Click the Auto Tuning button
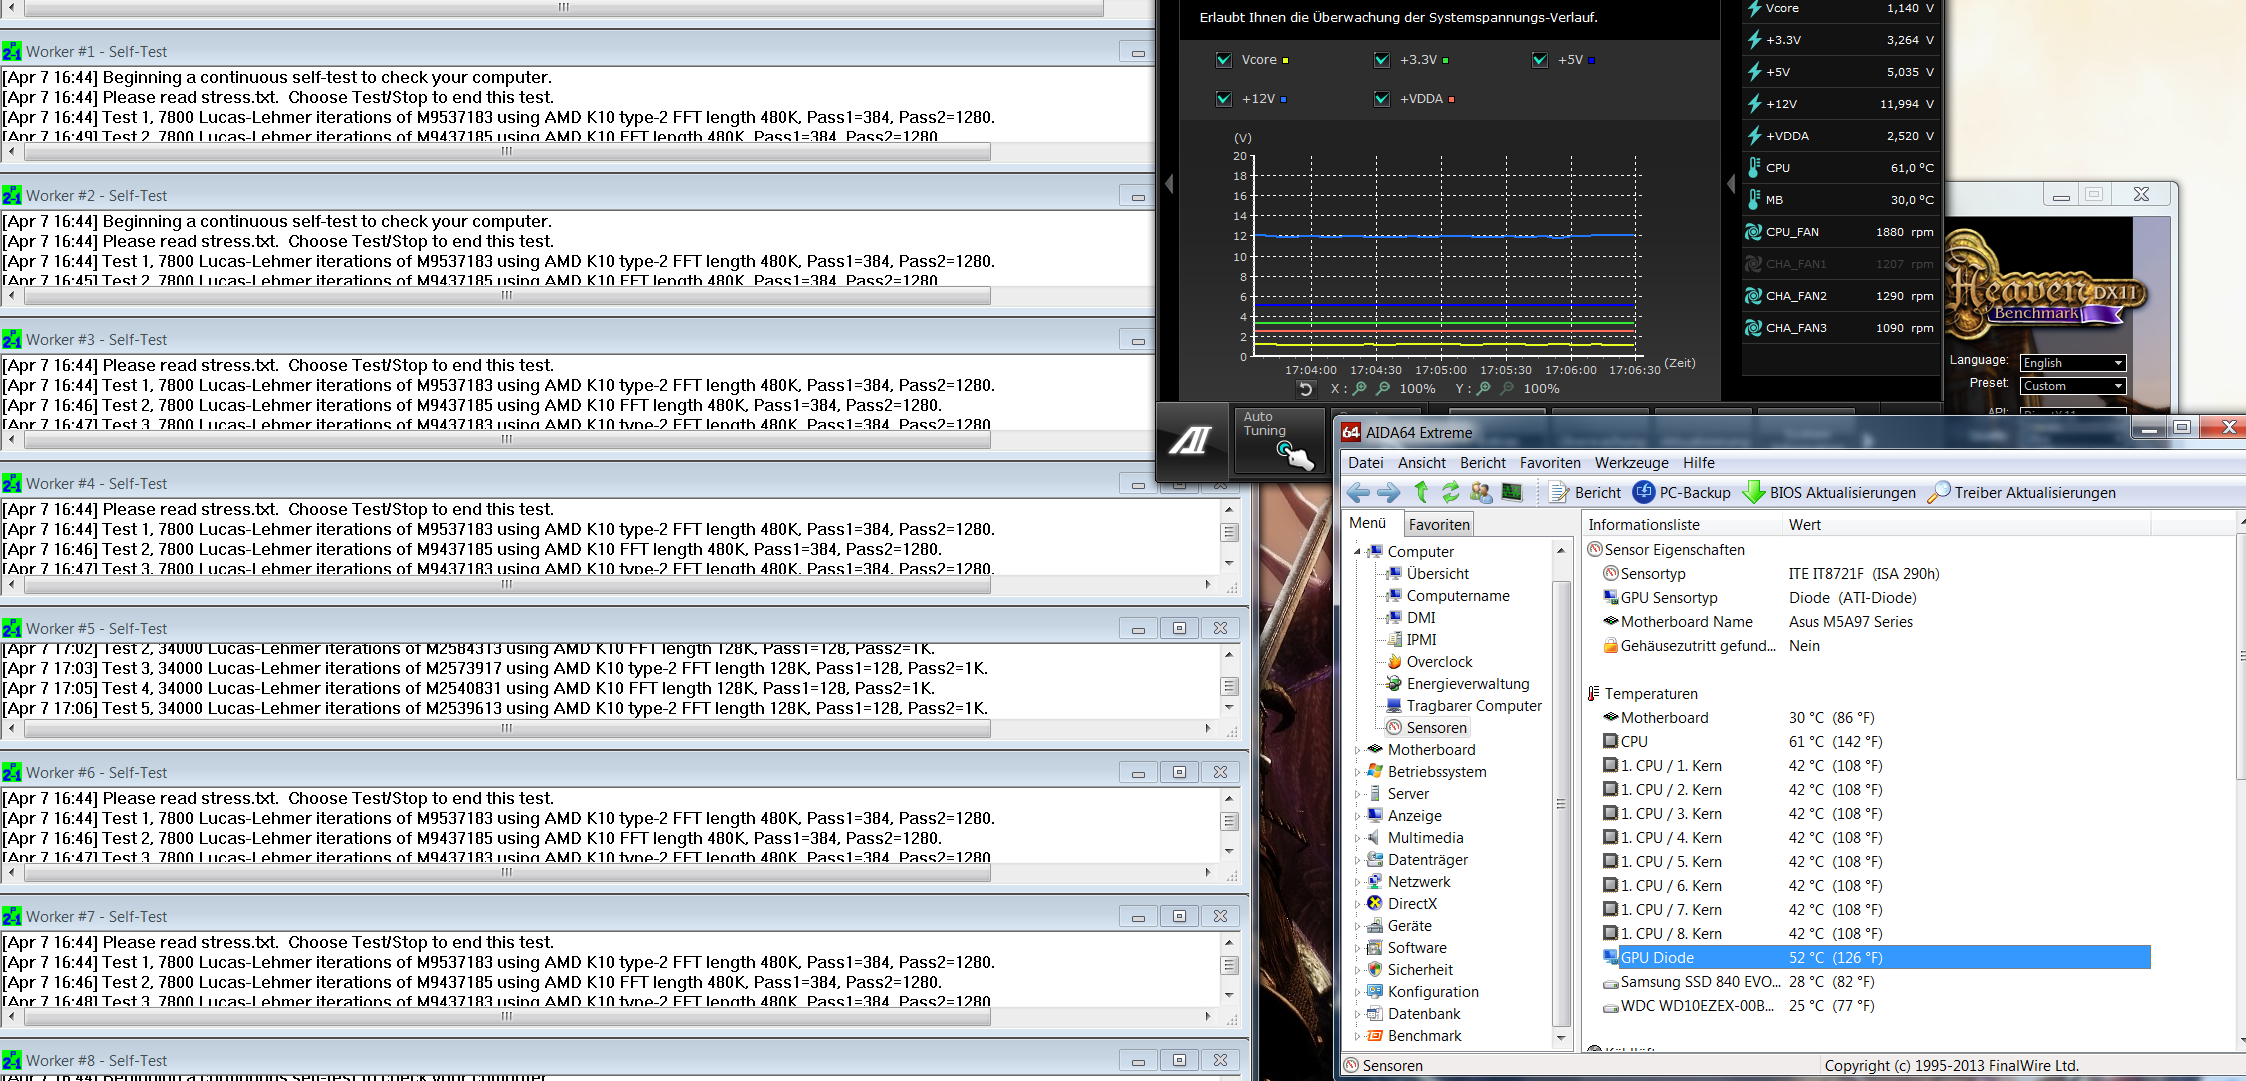Image resolution: width=2246 pixels, height=1081 pixels. (x=1279, y=440)
